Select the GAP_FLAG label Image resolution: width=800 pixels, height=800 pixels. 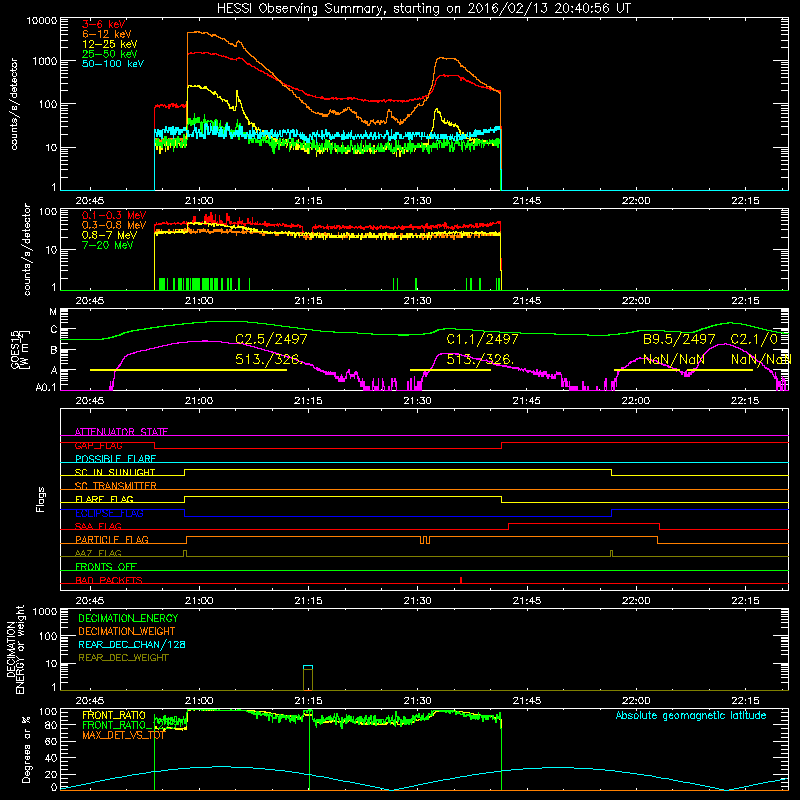click(98, 445)
